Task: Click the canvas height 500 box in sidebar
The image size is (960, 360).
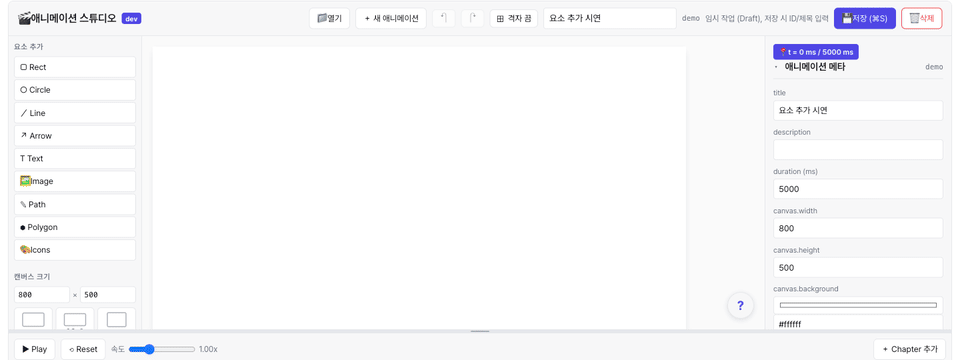Action: pos(108,294)
